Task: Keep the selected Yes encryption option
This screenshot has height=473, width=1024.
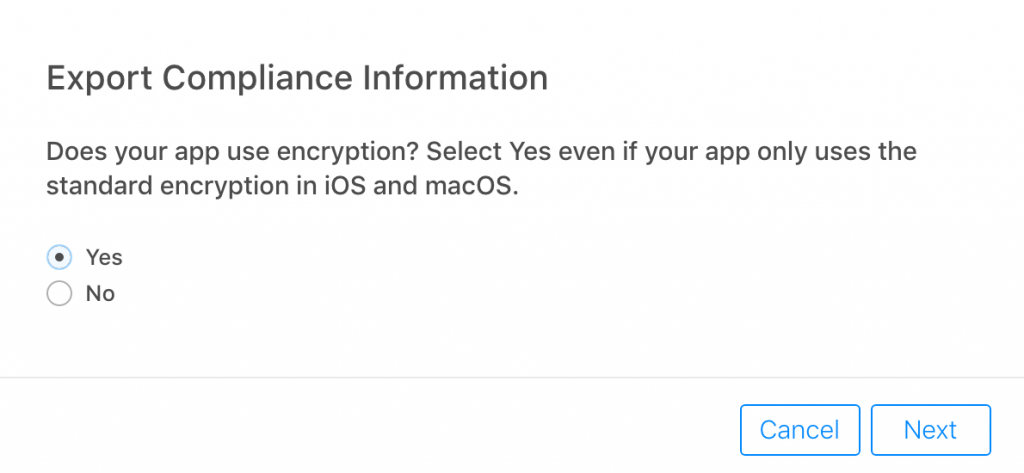Action: click(59, 257)
